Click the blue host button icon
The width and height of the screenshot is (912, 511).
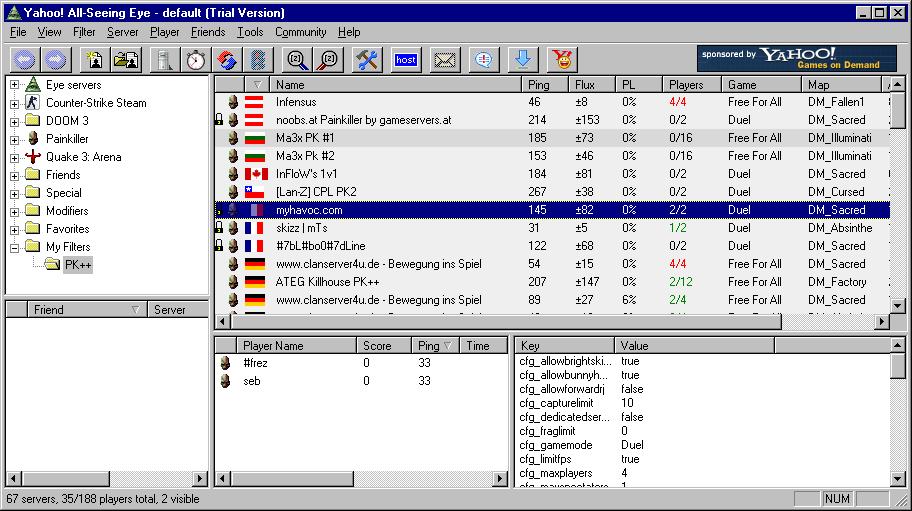[405, 59]
